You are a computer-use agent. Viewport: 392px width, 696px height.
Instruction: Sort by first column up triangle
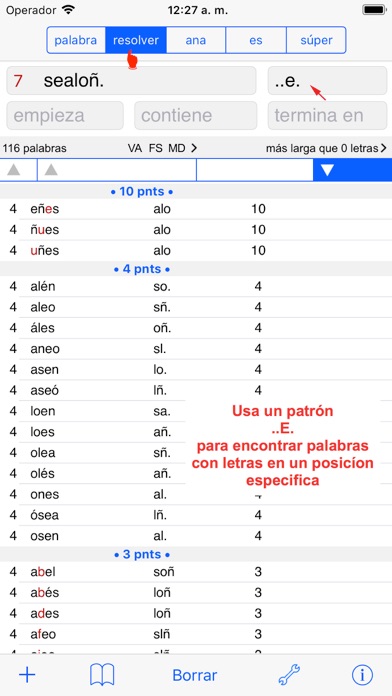point(13,170)
